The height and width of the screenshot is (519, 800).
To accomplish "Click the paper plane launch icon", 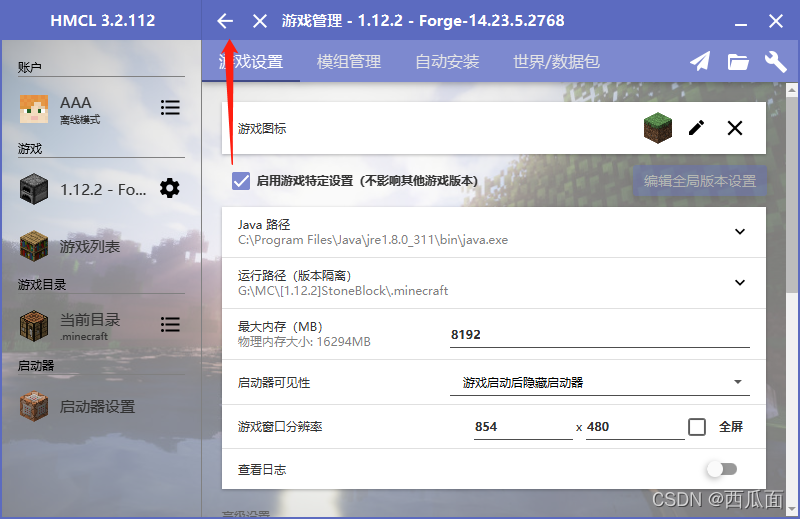I will coord(700,62).
